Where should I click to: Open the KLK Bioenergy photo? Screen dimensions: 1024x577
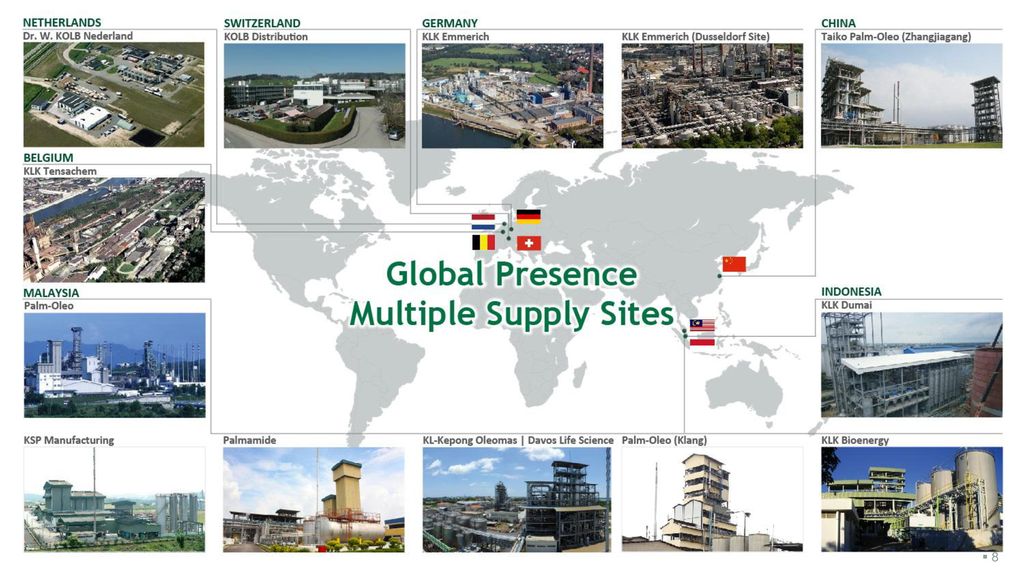click(x=912, y=499)
